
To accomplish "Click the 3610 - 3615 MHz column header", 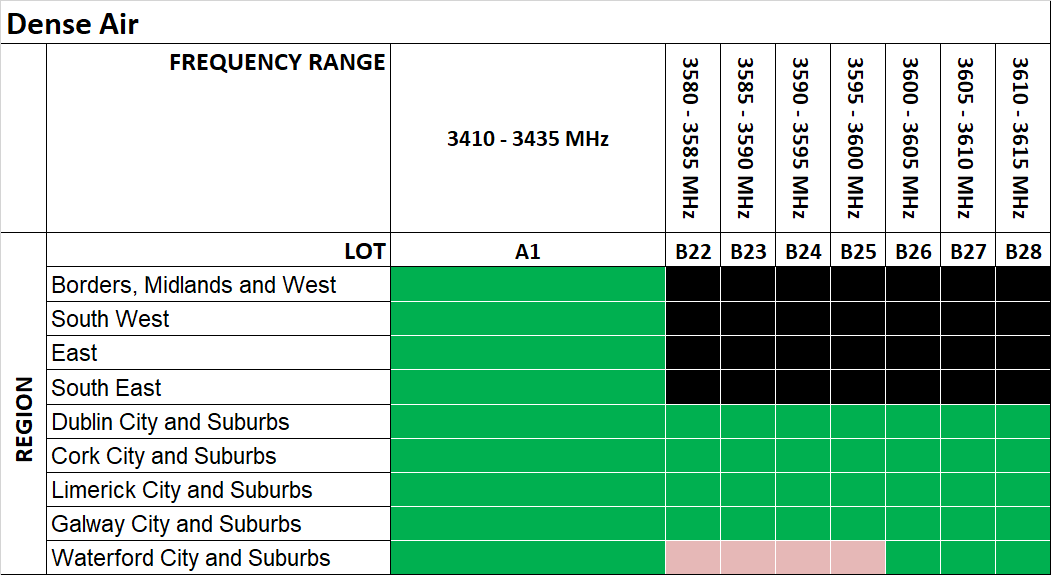I will (1022, 139).
